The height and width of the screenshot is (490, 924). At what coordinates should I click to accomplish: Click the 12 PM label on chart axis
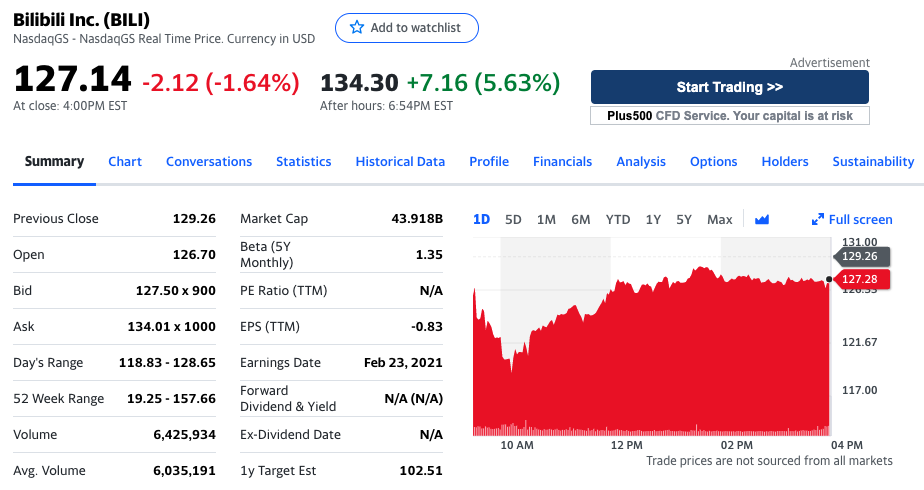point(626,445)
